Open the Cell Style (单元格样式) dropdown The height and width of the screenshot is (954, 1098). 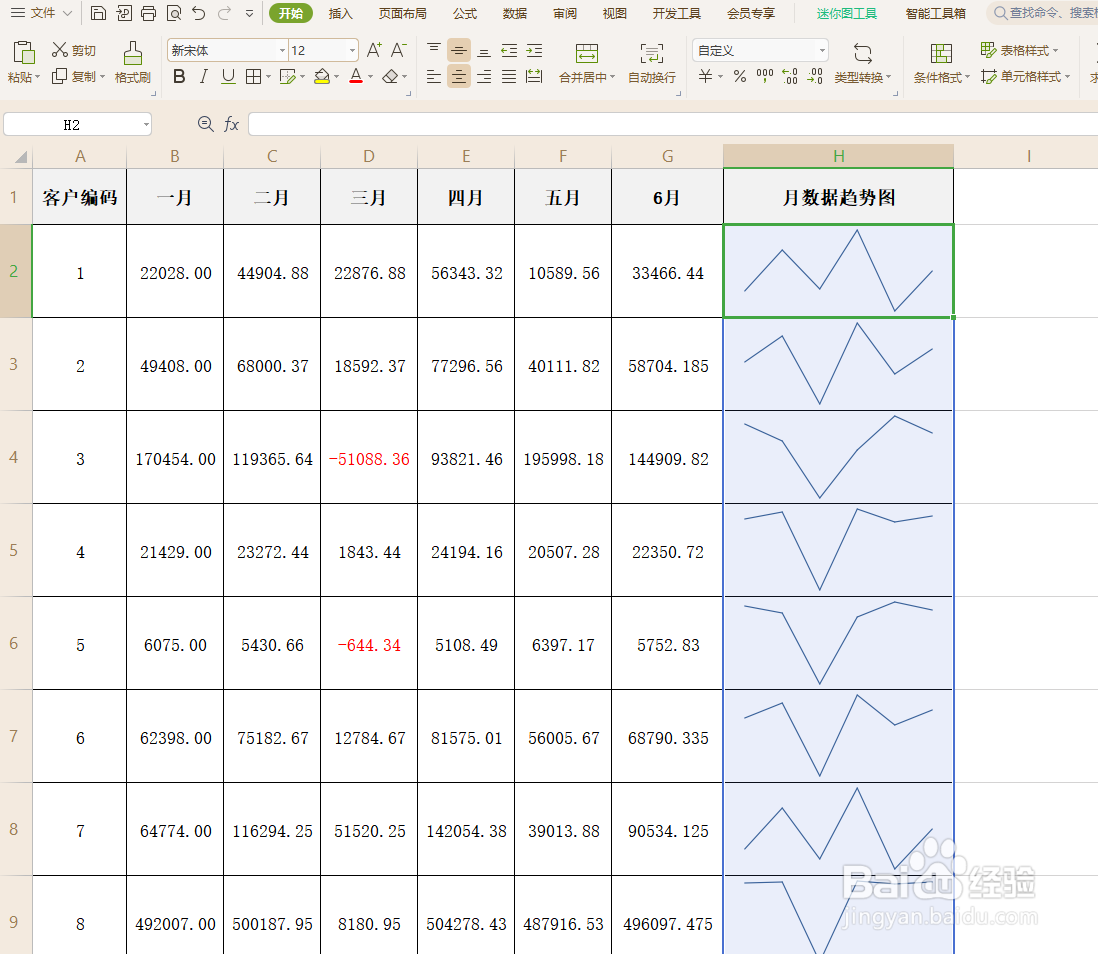[1026, 76]
